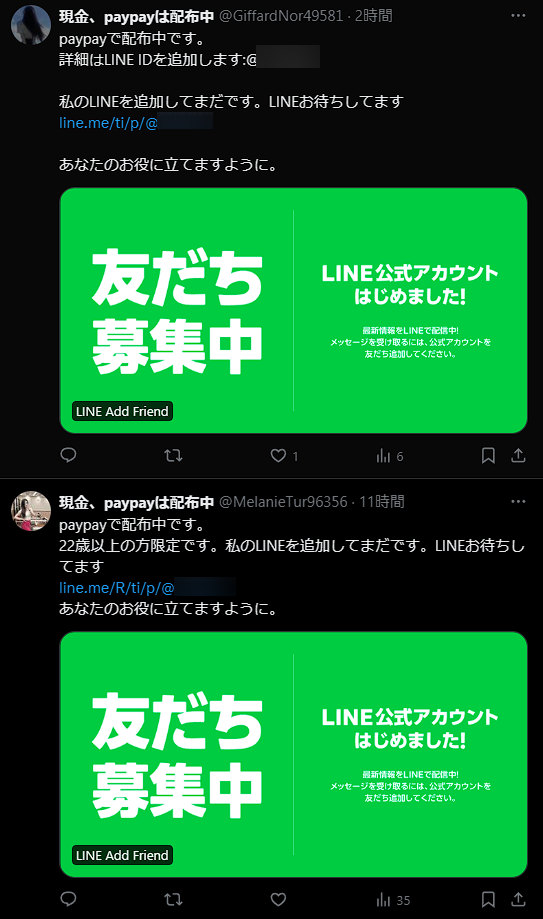This screenshot has height=919, width=543.
Task: Open first LINE Add Friend card
Action: click(293, 311)
